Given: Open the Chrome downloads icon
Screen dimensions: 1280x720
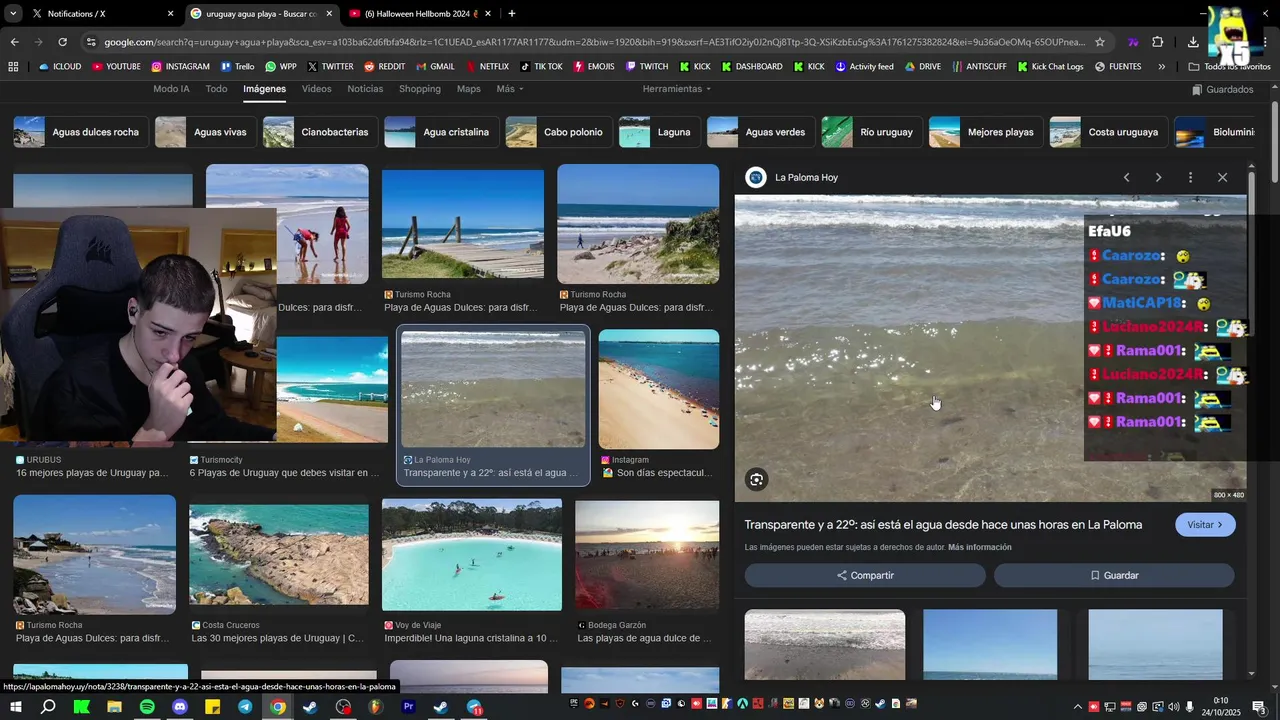Looking at the screenshot, I should coord(1193,42).
